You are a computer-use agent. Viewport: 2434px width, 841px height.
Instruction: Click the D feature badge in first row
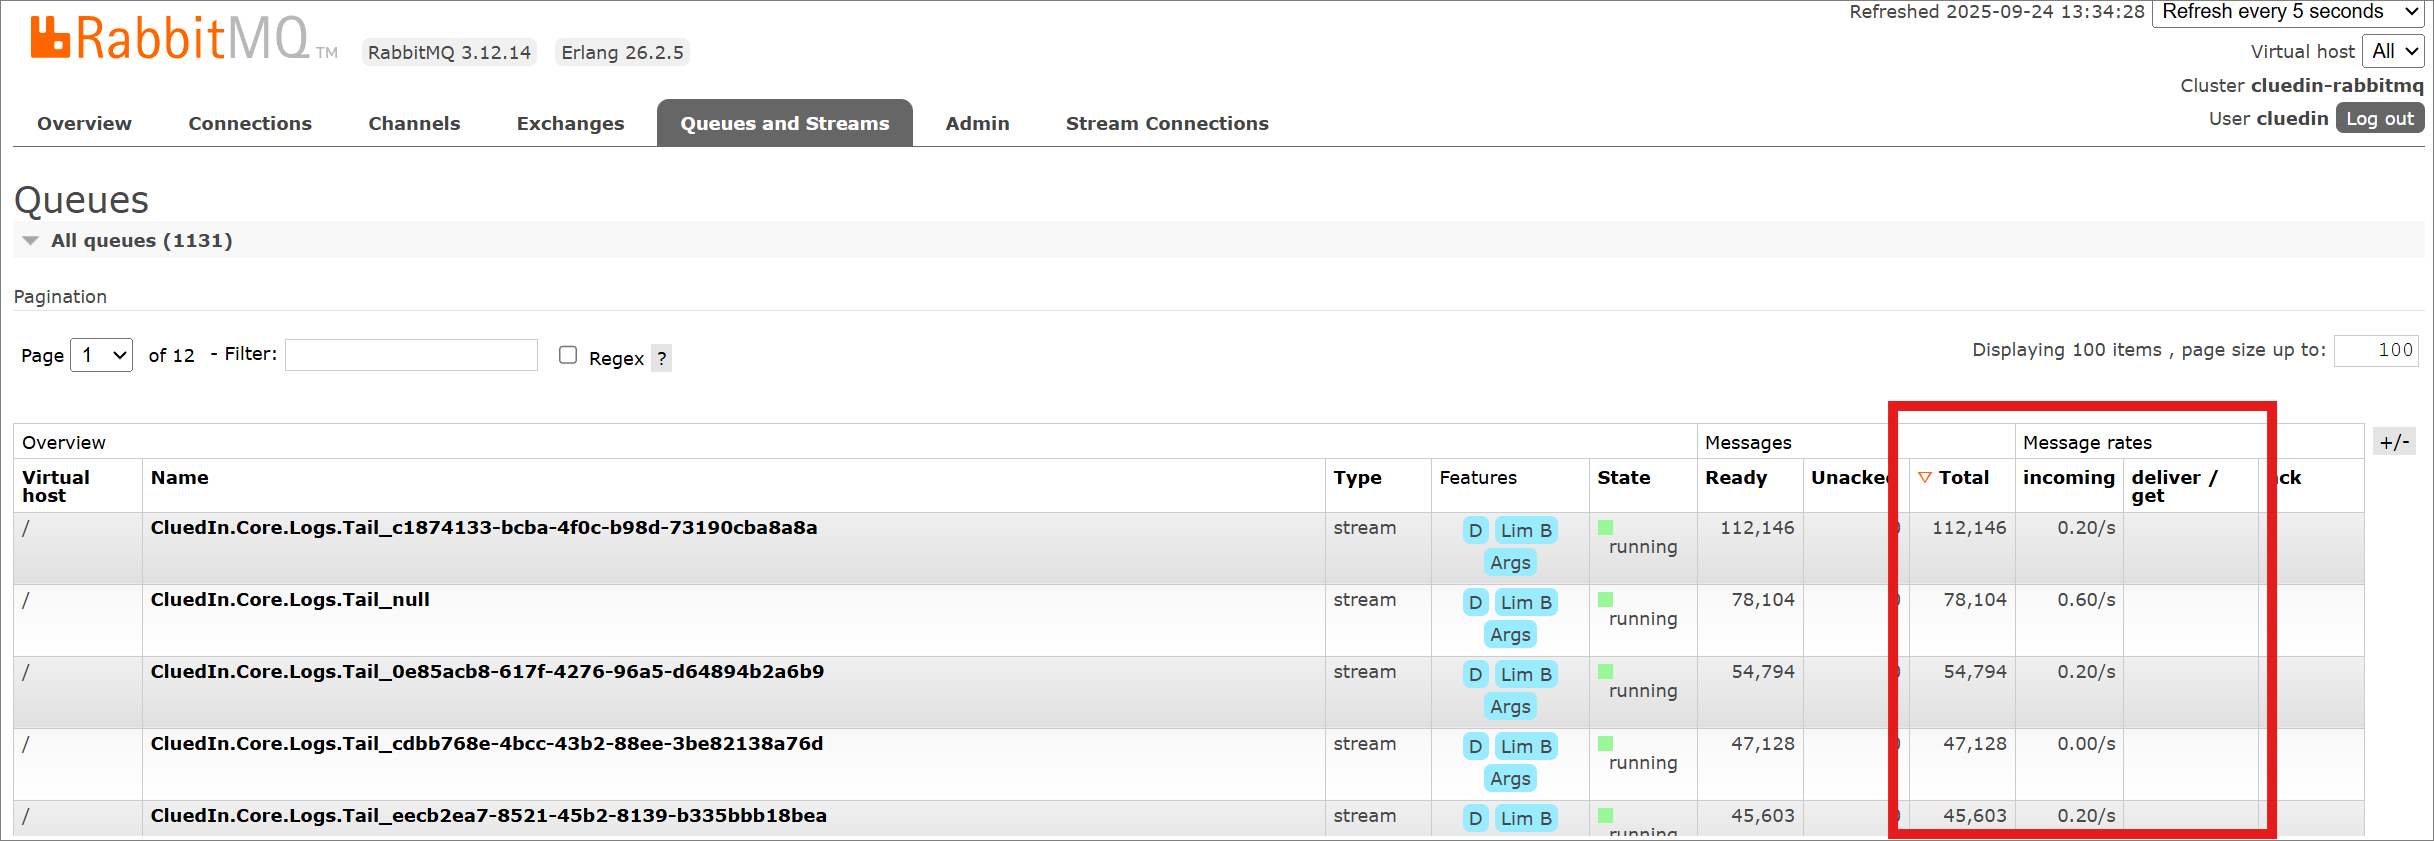[1475, 531]
